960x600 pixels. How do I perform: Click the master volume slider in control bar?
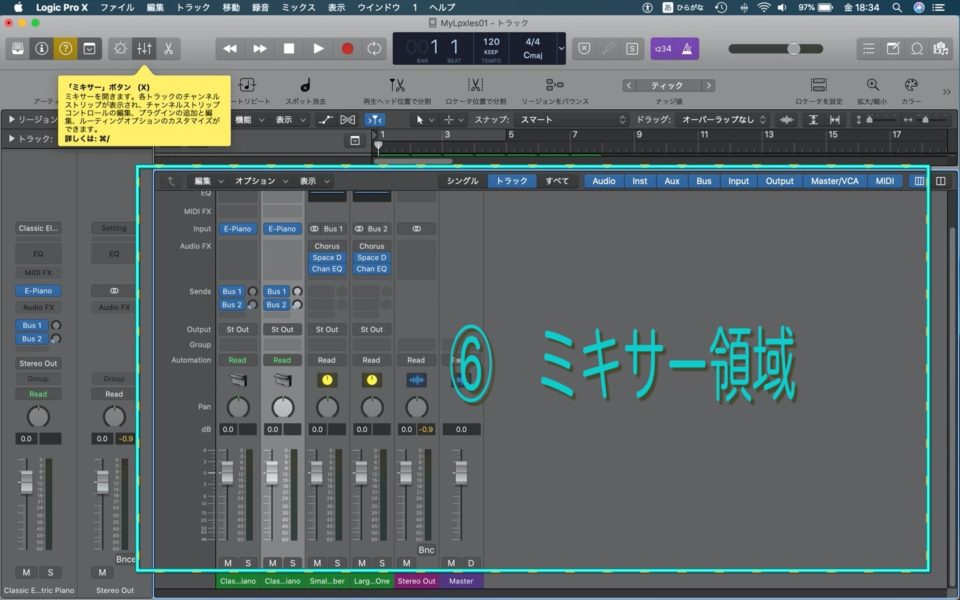pos(776,49)
